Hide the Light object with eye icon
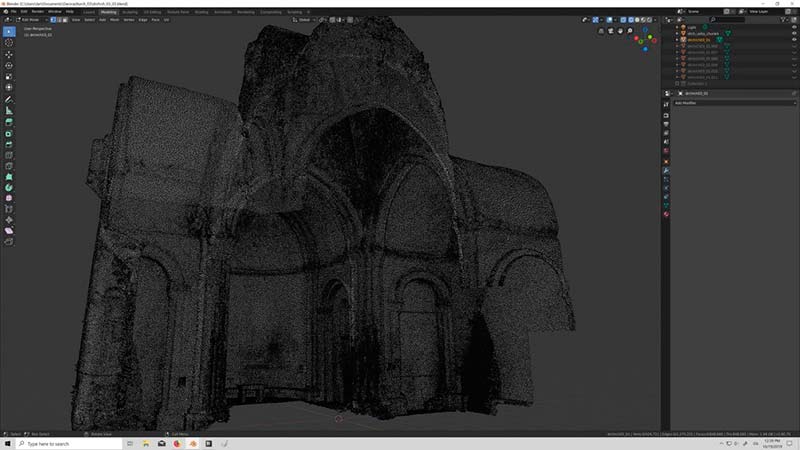 tap(794, 27)
